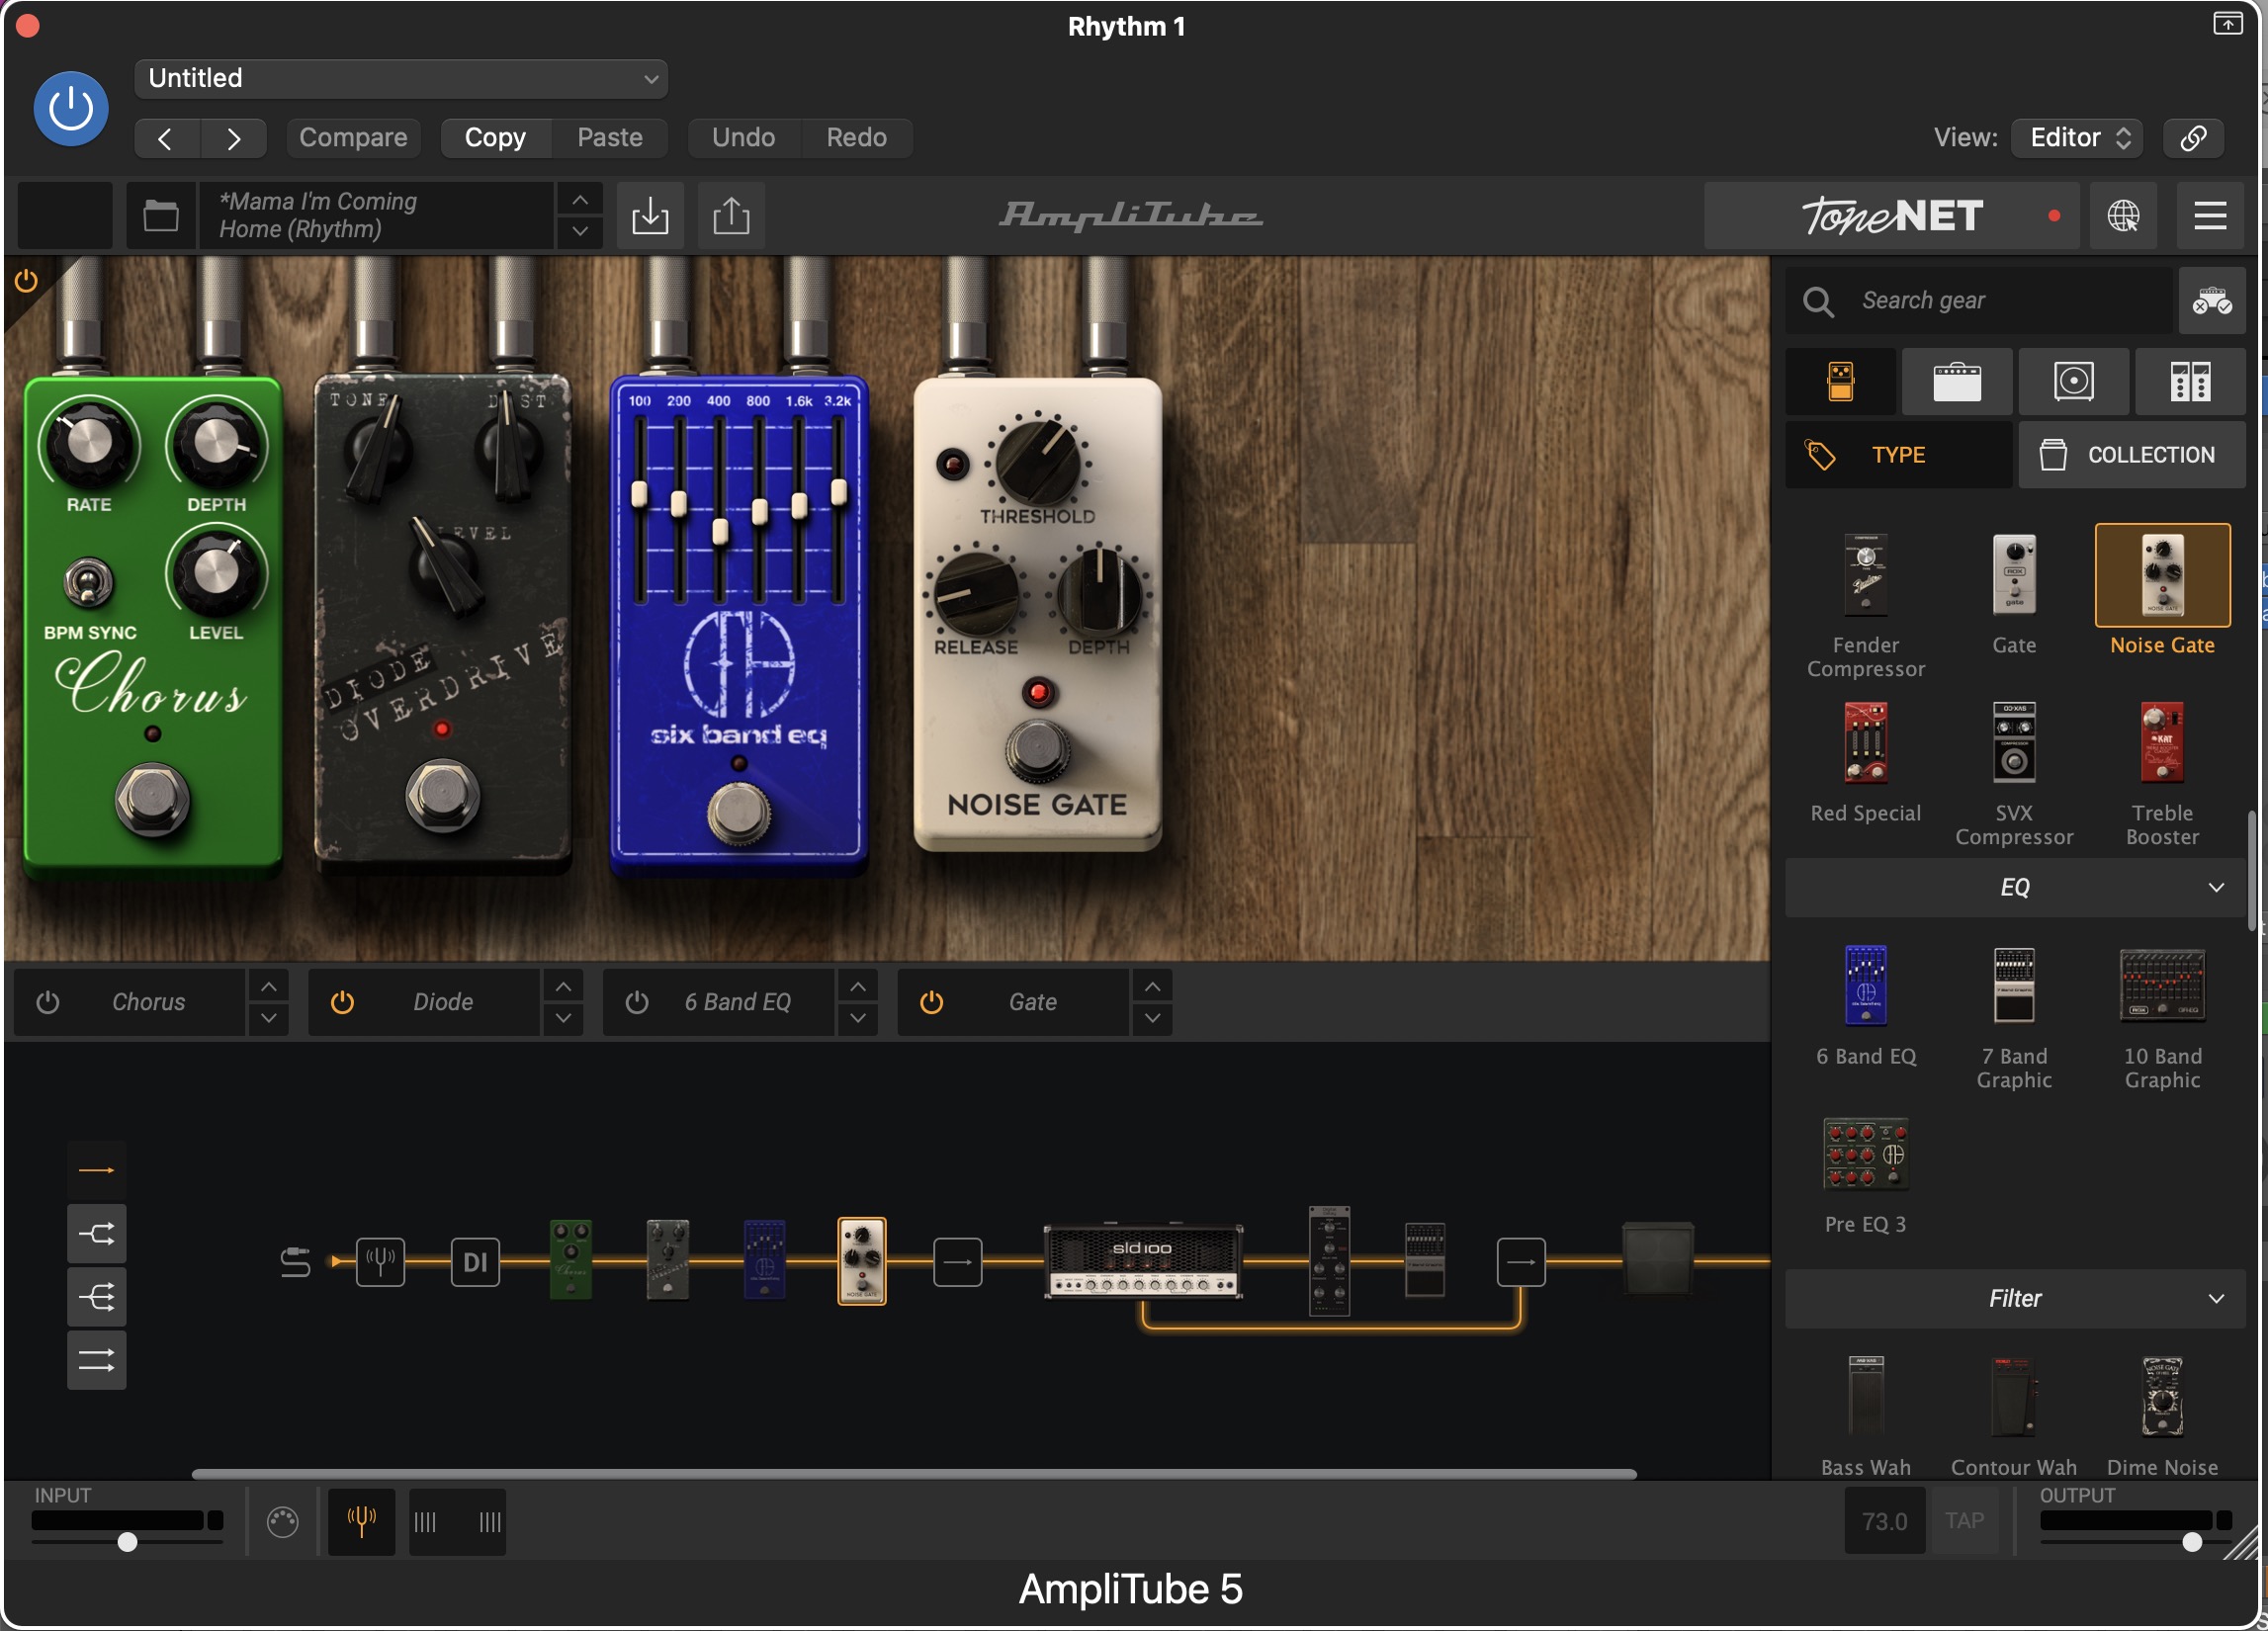Screen dimensions: 2268x1631
Task: Open the tuner in bottom bar
Action: click(x=362, y=1521)
